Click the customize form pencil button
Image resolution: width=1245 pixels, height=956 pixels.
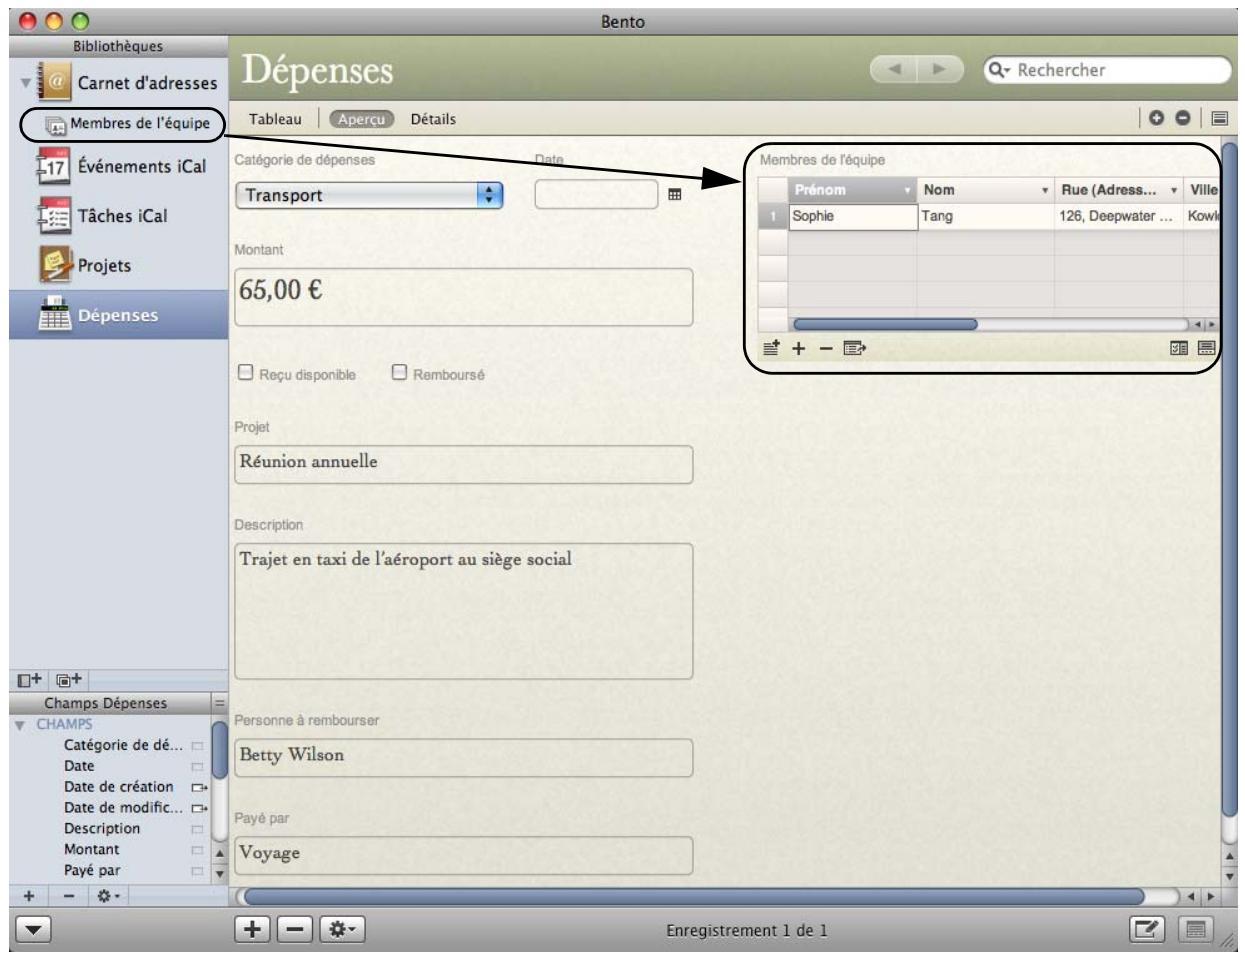point(1147,930)
